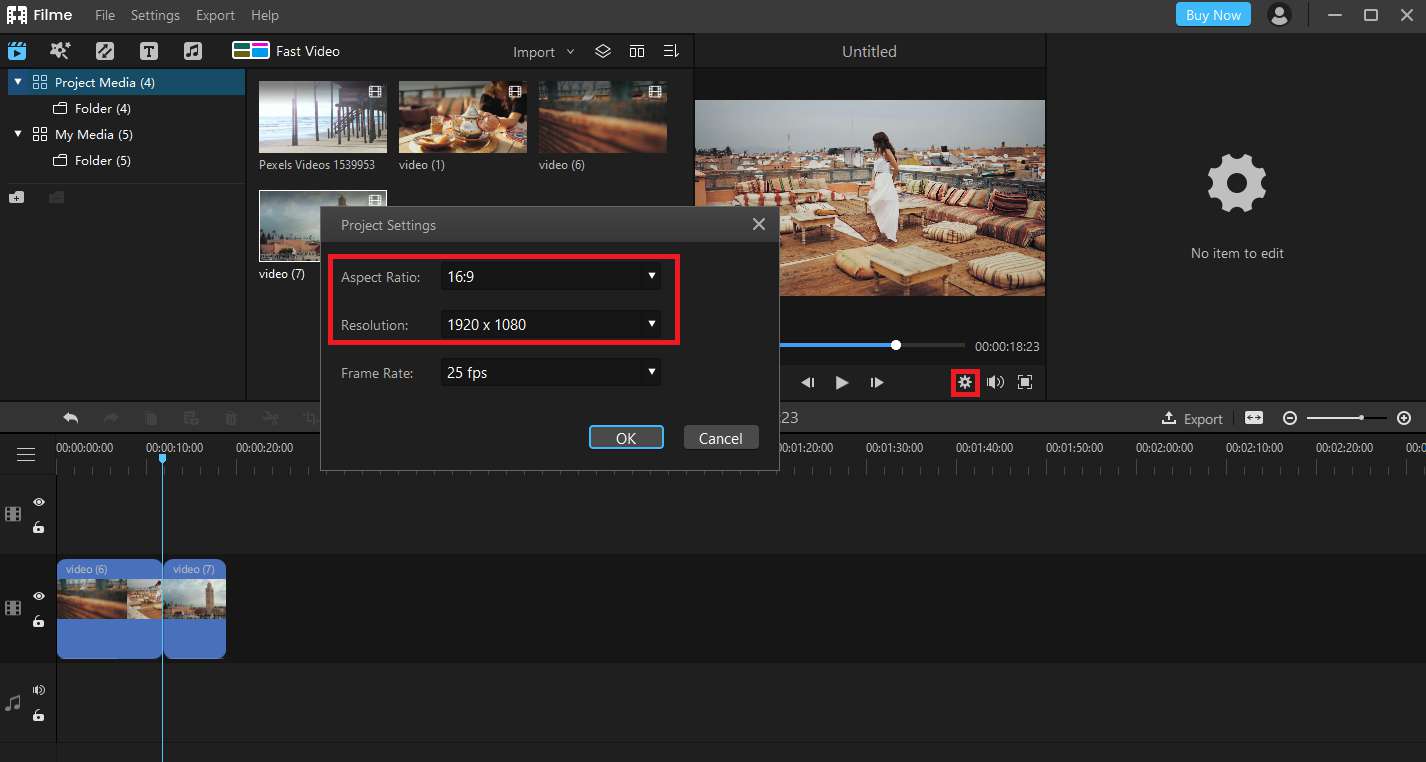
Task: Select the video (1) thumbnail
Action: [x=462, y=117]
